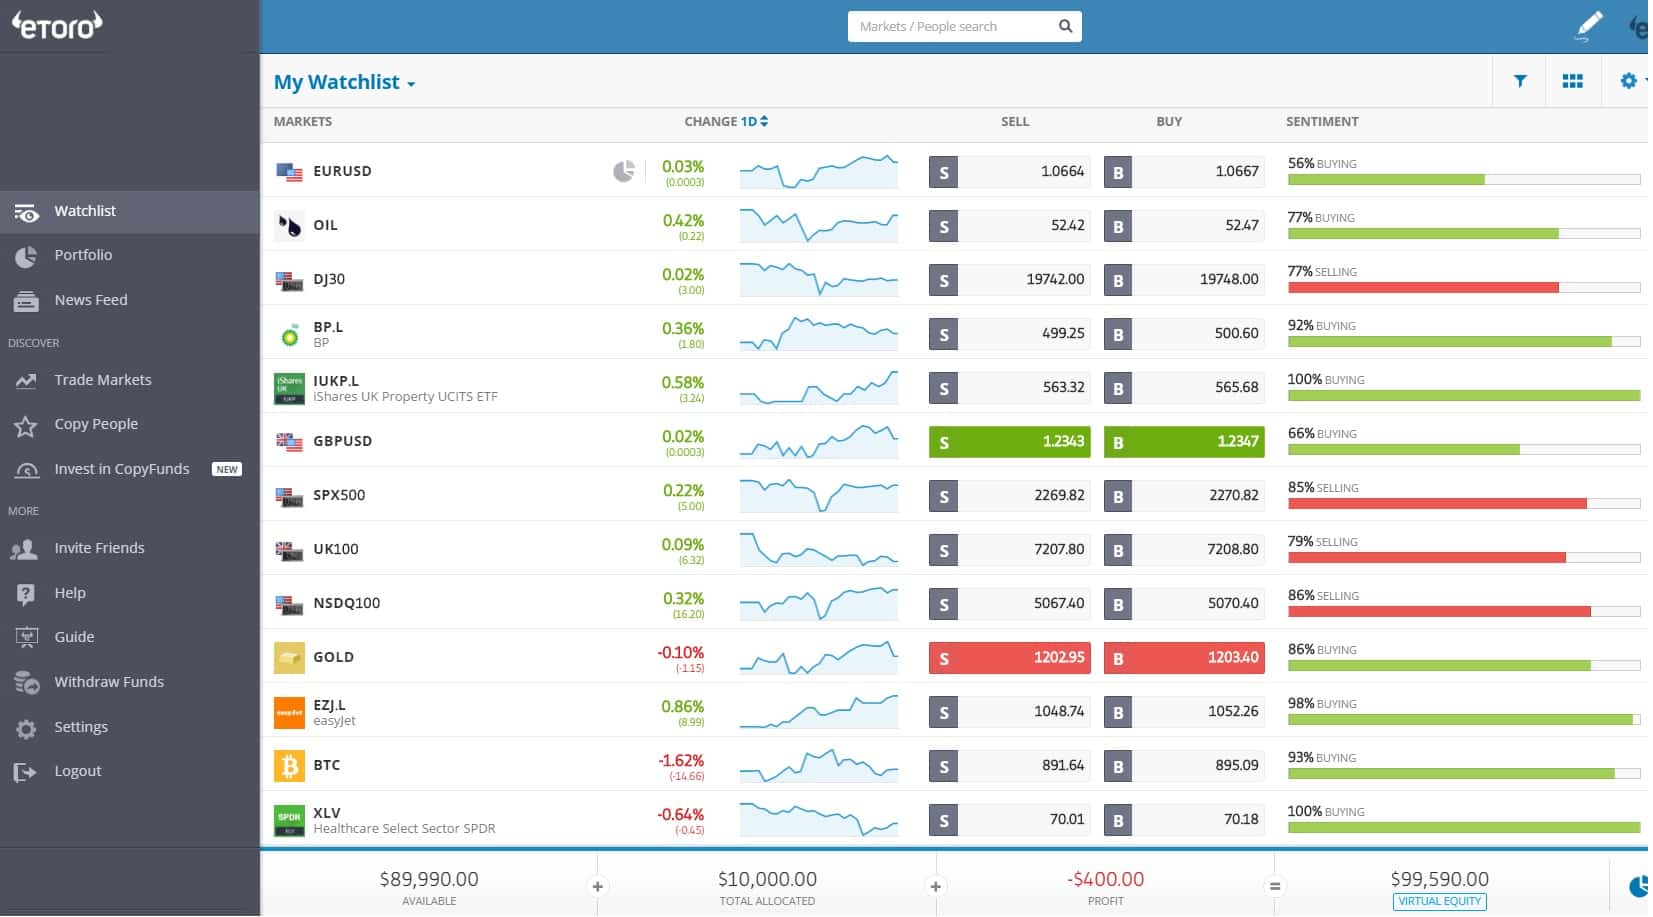The height and width of the screenshot is (917, 1653).
Task: Switch to grid view icon
Action: (x=1573, y=81)
